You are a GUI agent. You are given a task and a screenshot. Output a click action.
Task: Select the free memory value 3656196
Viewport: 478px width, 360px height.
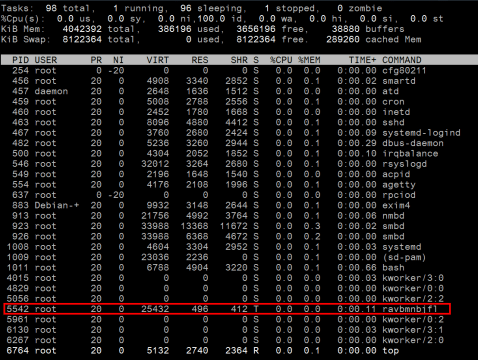(x=256, y=29)
